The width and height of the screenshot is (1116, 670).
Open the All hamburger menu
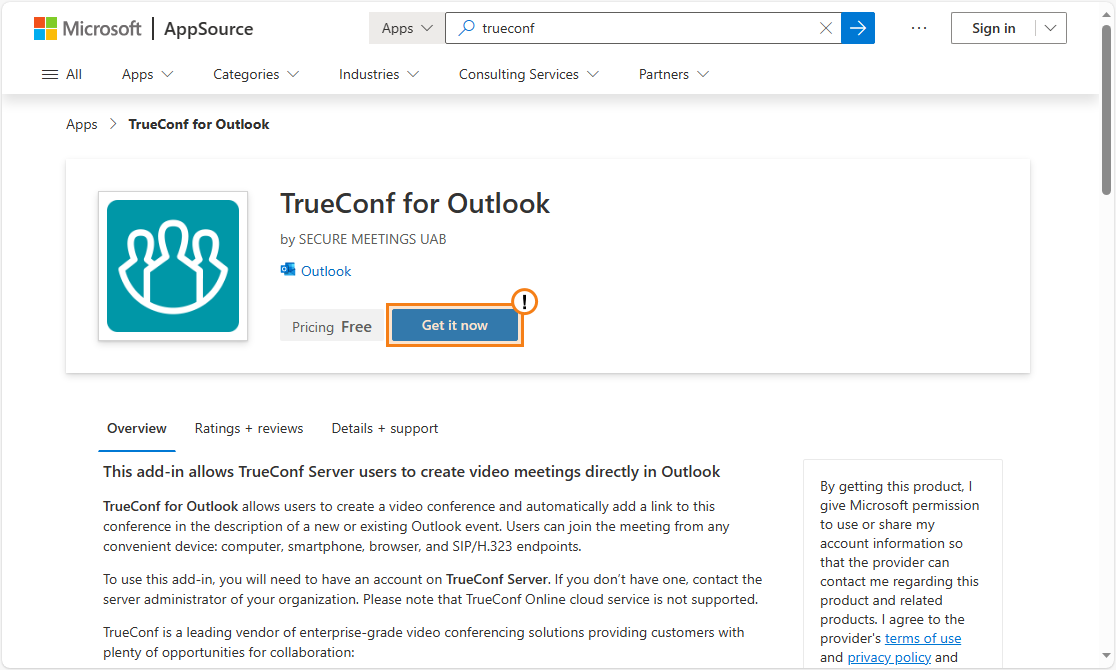tap(61, 74)
